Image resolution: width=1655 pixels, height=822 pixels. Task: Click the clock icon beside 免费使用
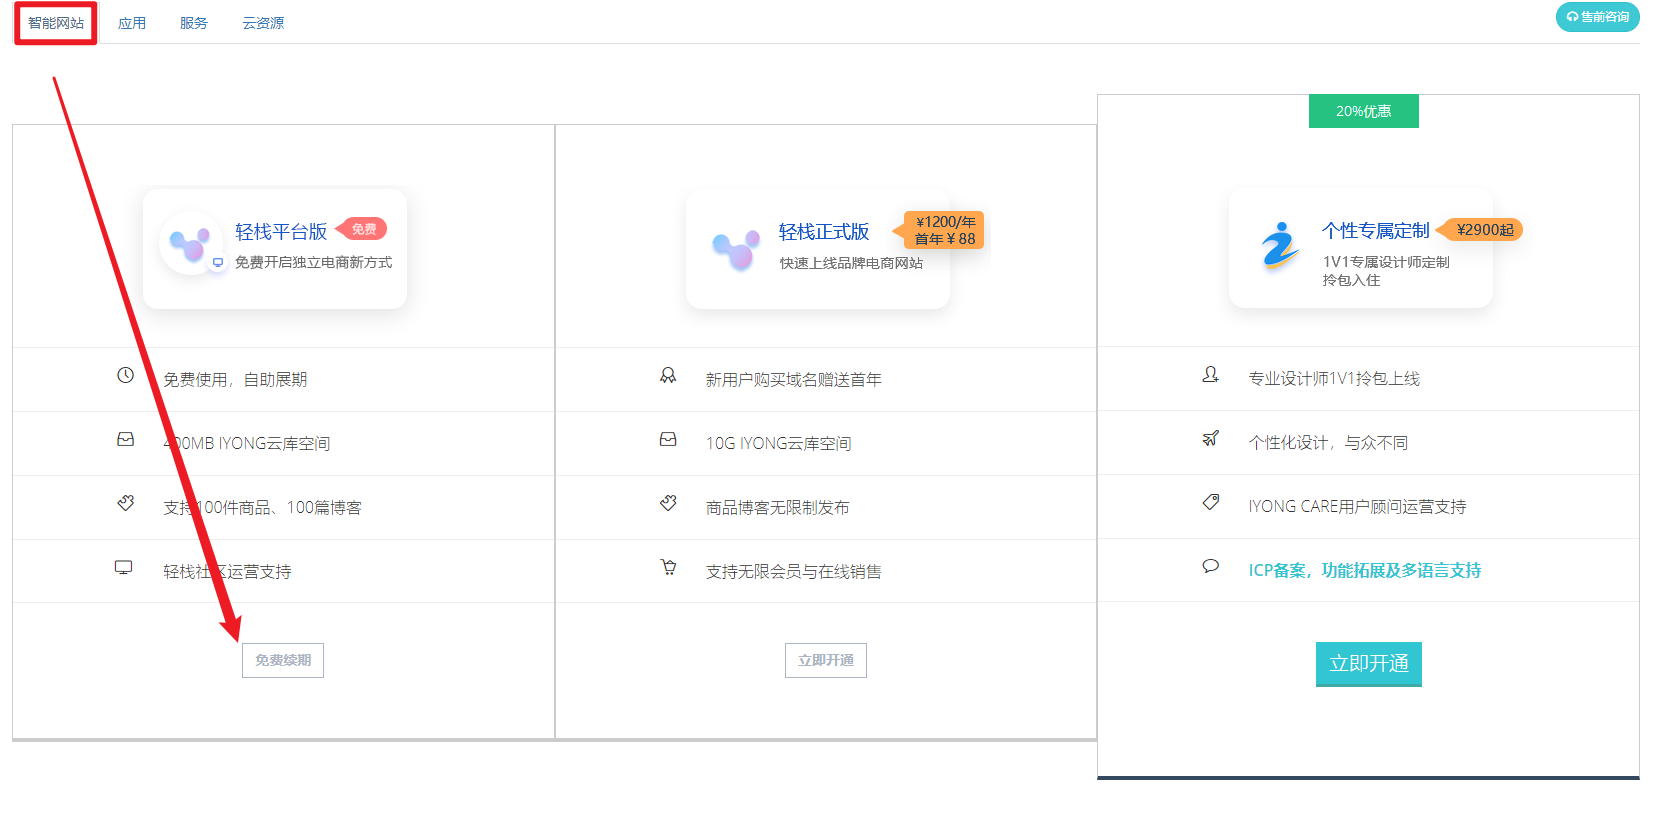pyautogui.click(x=125, y=375)
